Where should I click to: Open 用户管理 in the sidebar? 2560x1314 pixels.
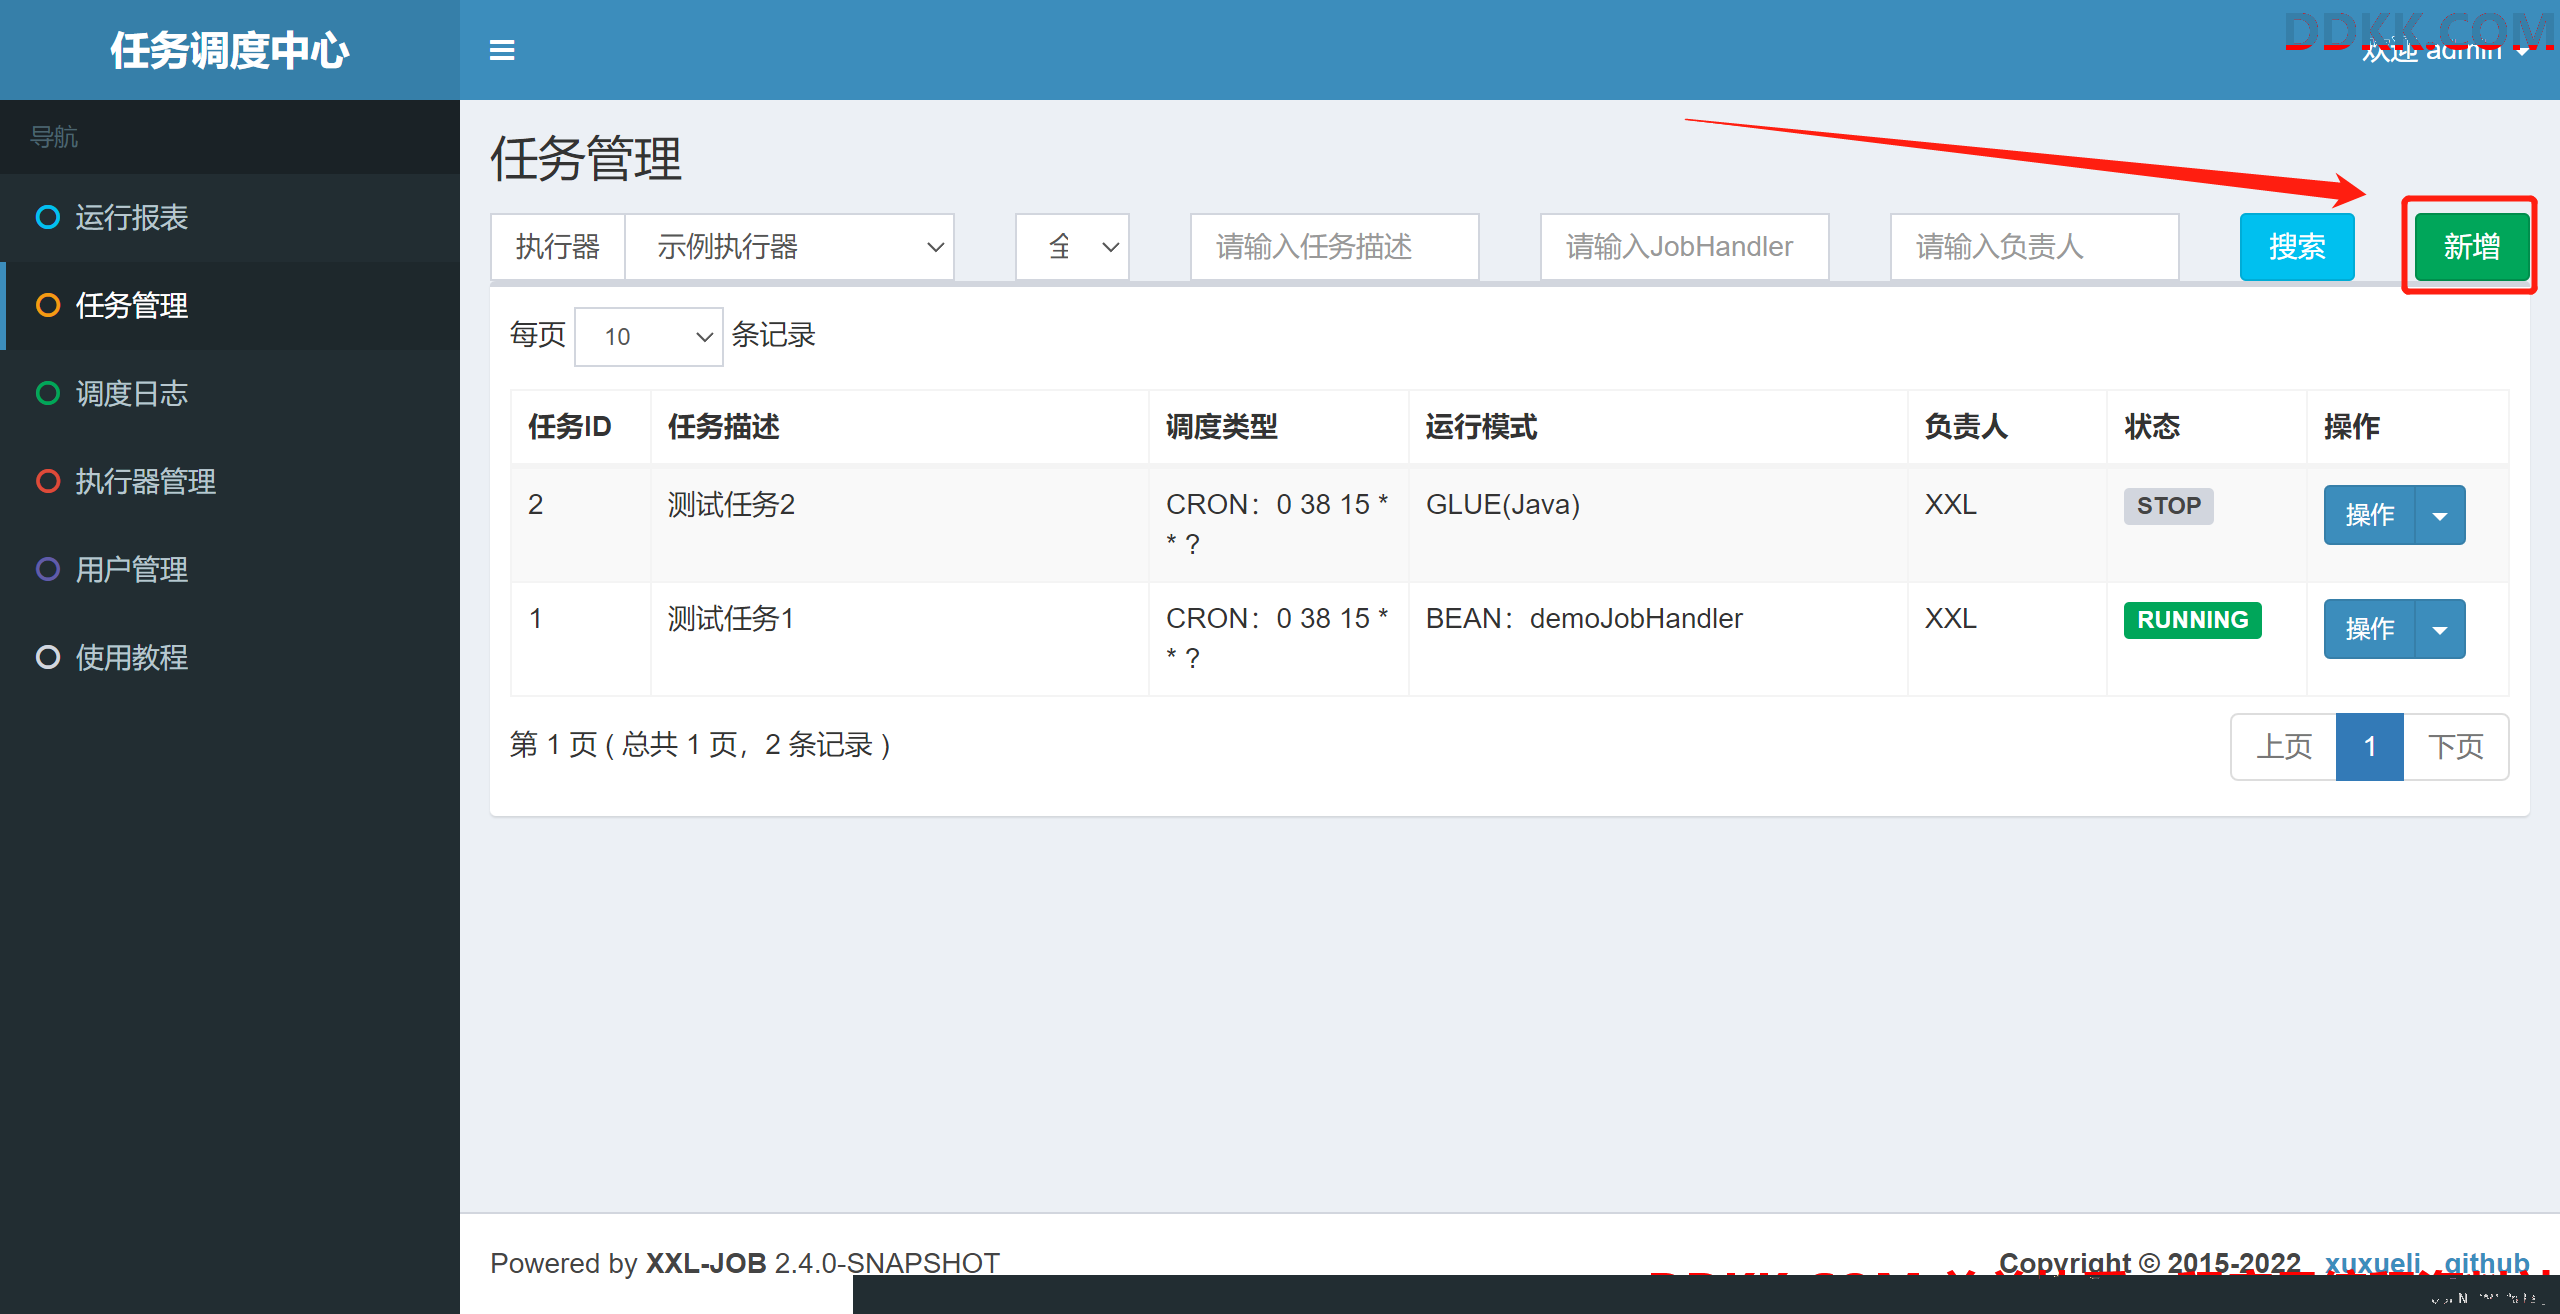[230, 569]
